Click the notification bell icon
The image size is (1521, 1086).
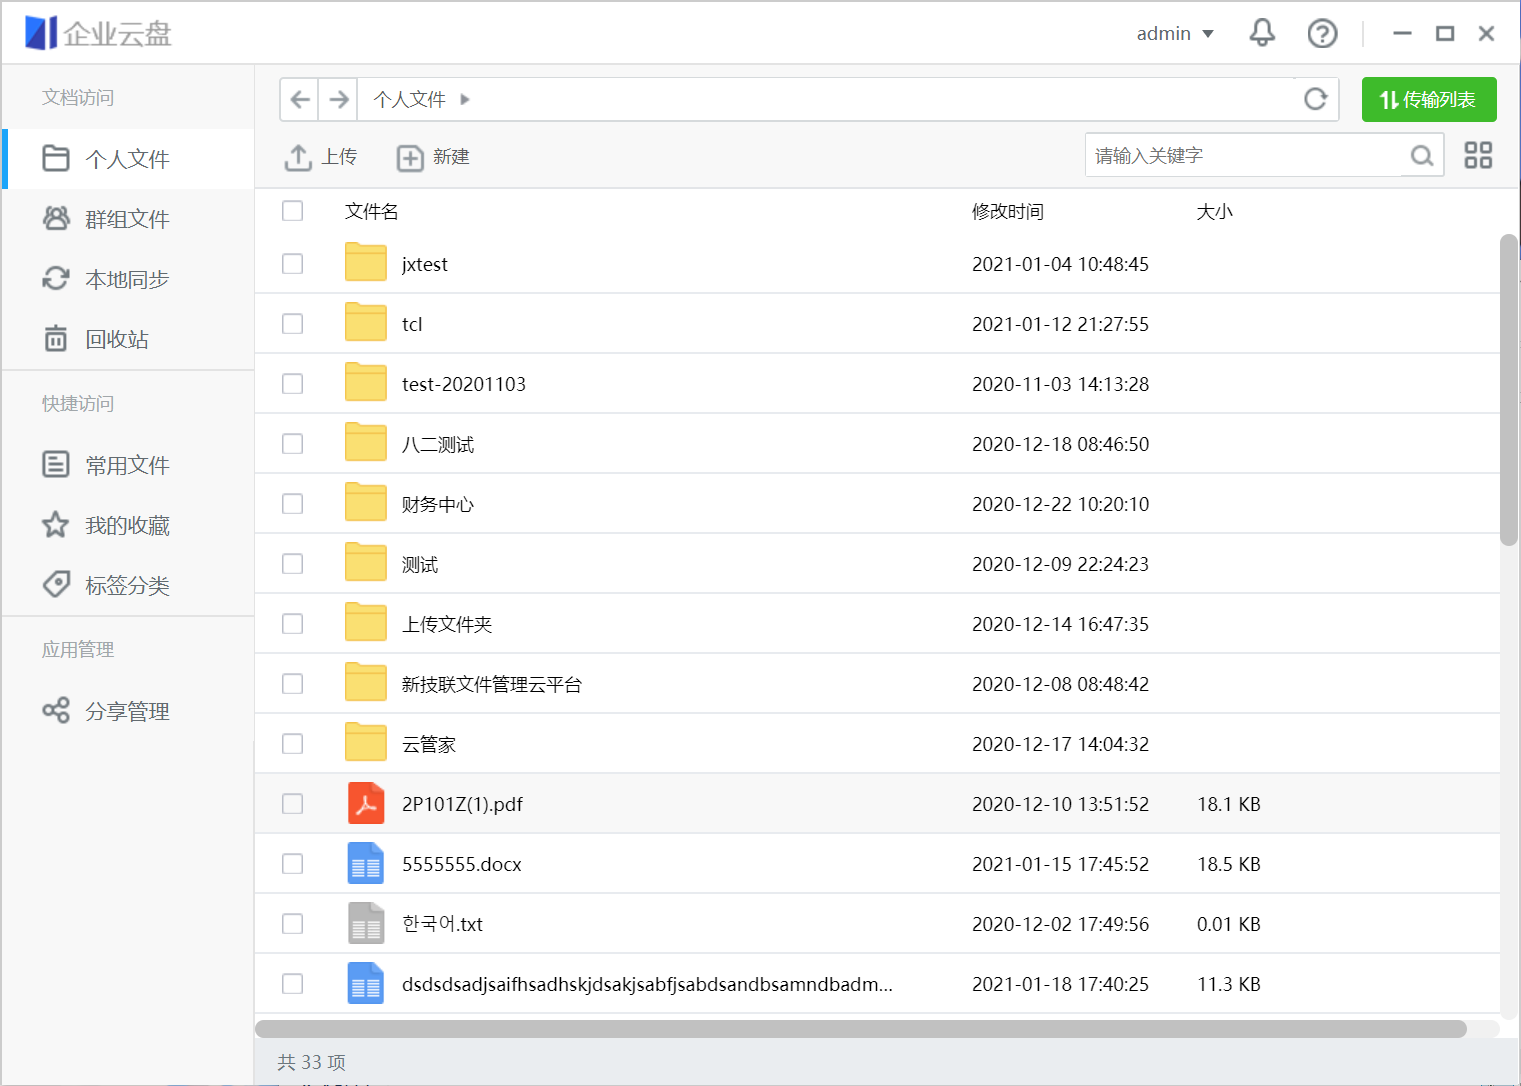pyautogui.click(x=1262, y=33)
